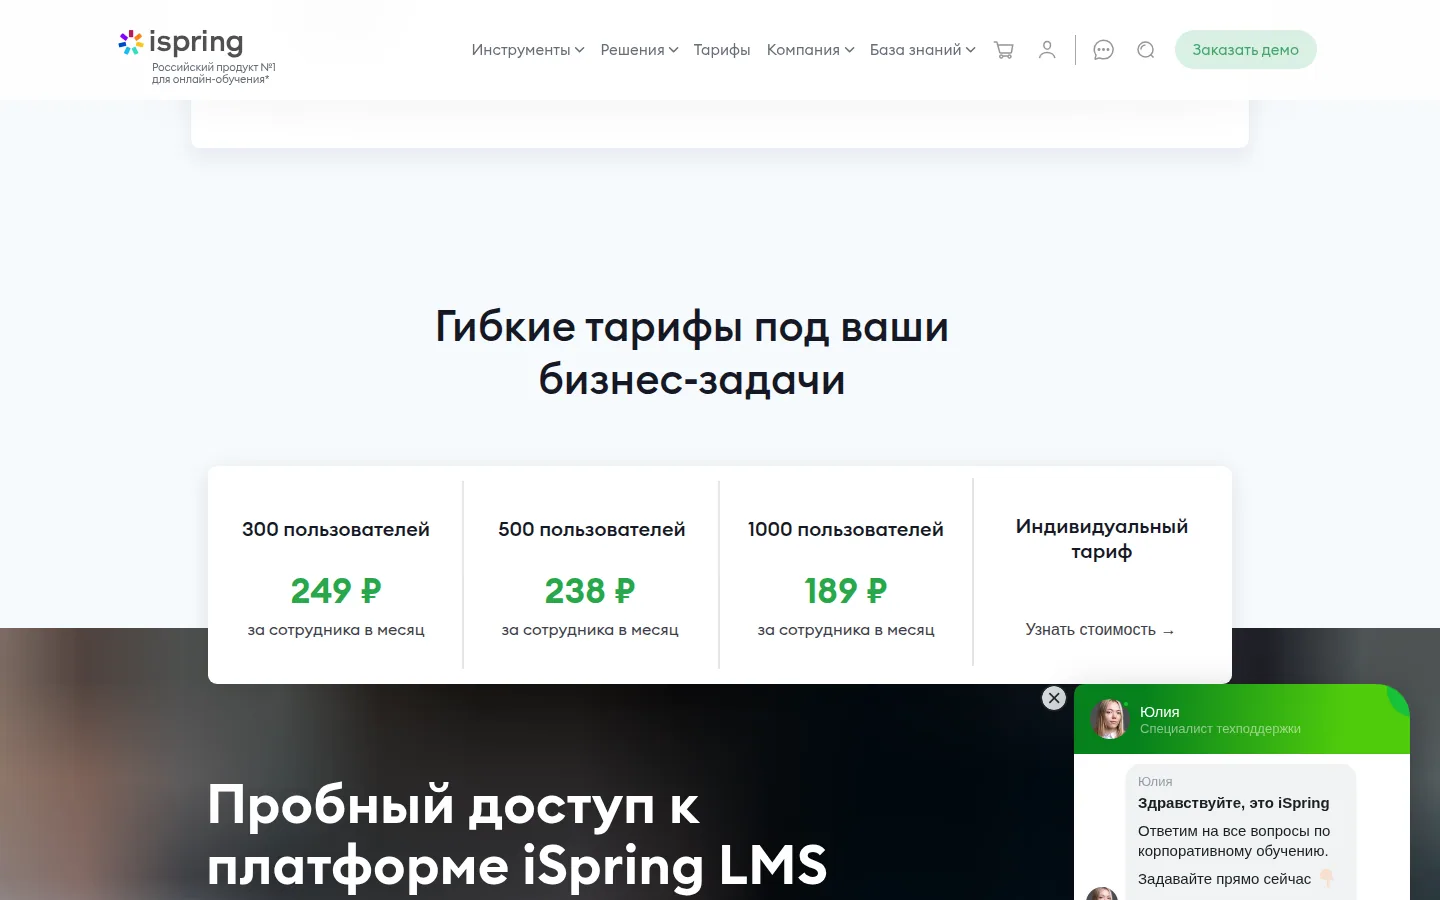The height and width of the screenshot is (900, 1440).
Task: Select the 1000 пользователей plan heading
Action: click(846, 529)
